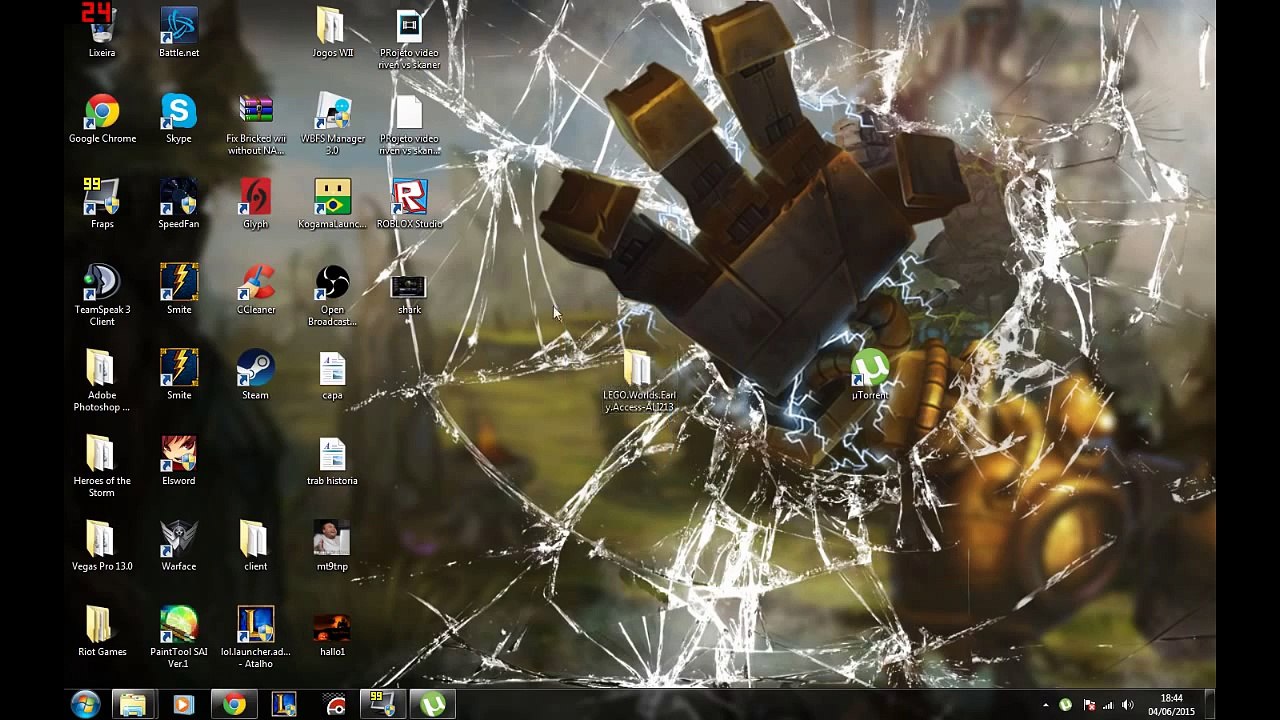Screen dimensions: 1280x720
Task: Open the Action Center flag icon
Action: point(1089,706)
